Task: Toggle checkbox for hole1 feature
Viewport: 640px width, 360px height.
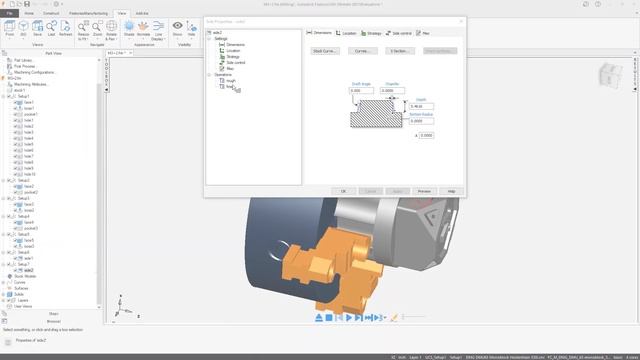Action: click(x=15, y=120)
